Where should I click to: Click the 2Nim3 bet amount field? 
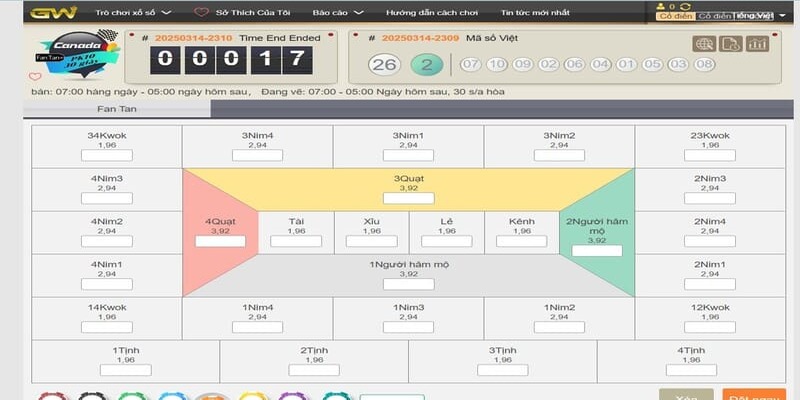(x=710, y=198)
